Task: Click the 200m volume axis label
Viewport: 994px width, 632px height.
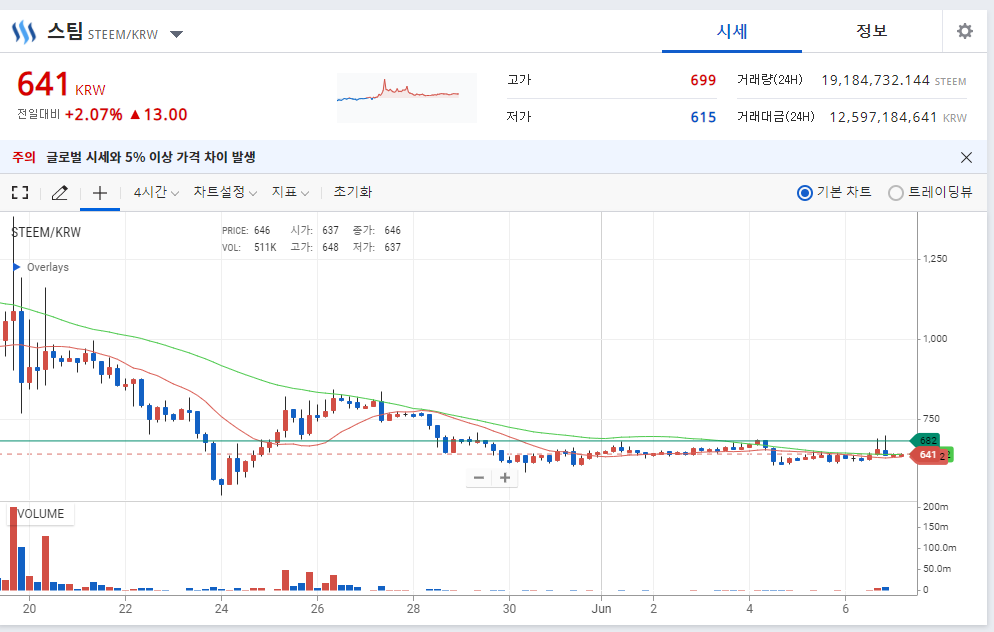Action: [936, 506]
